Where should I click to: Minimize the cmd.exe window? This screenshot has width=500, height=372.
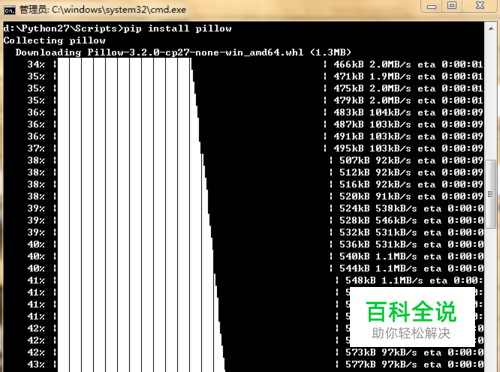point(431,6)
